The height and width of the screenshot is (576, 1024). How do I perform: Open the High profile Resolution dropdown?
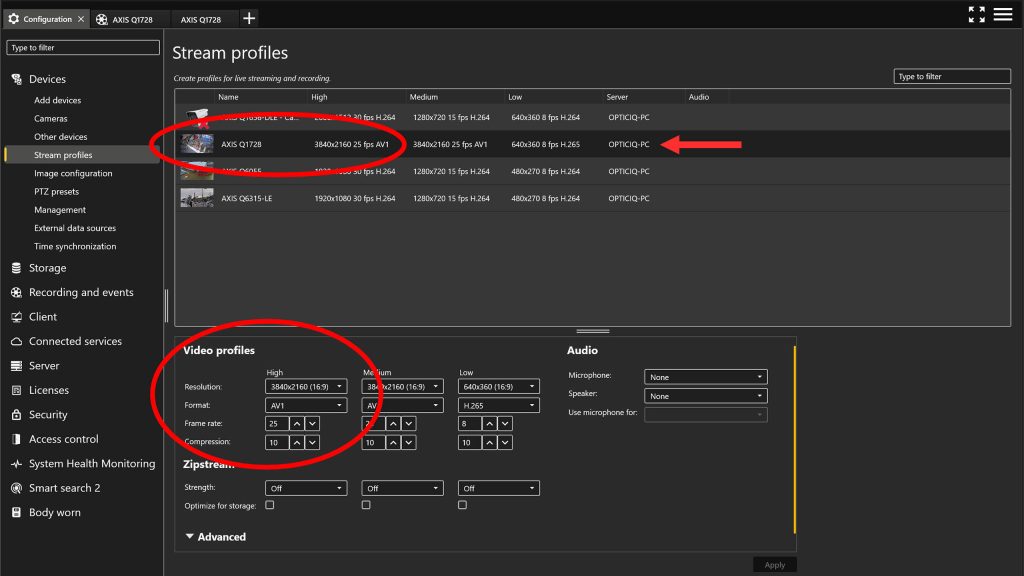[306, 386]
